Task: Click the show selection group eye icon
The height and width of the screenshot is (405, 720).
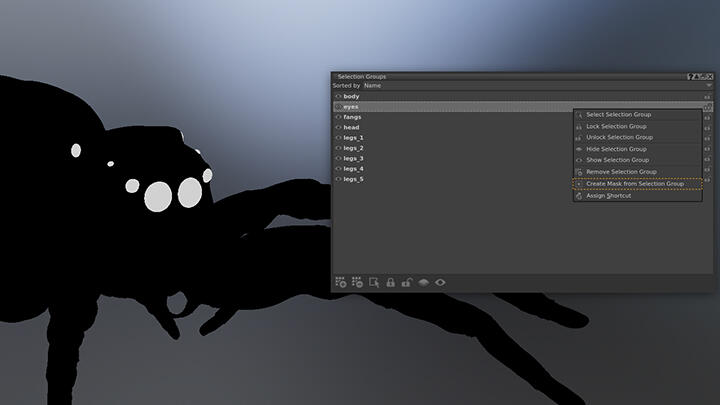Action: 440,282
